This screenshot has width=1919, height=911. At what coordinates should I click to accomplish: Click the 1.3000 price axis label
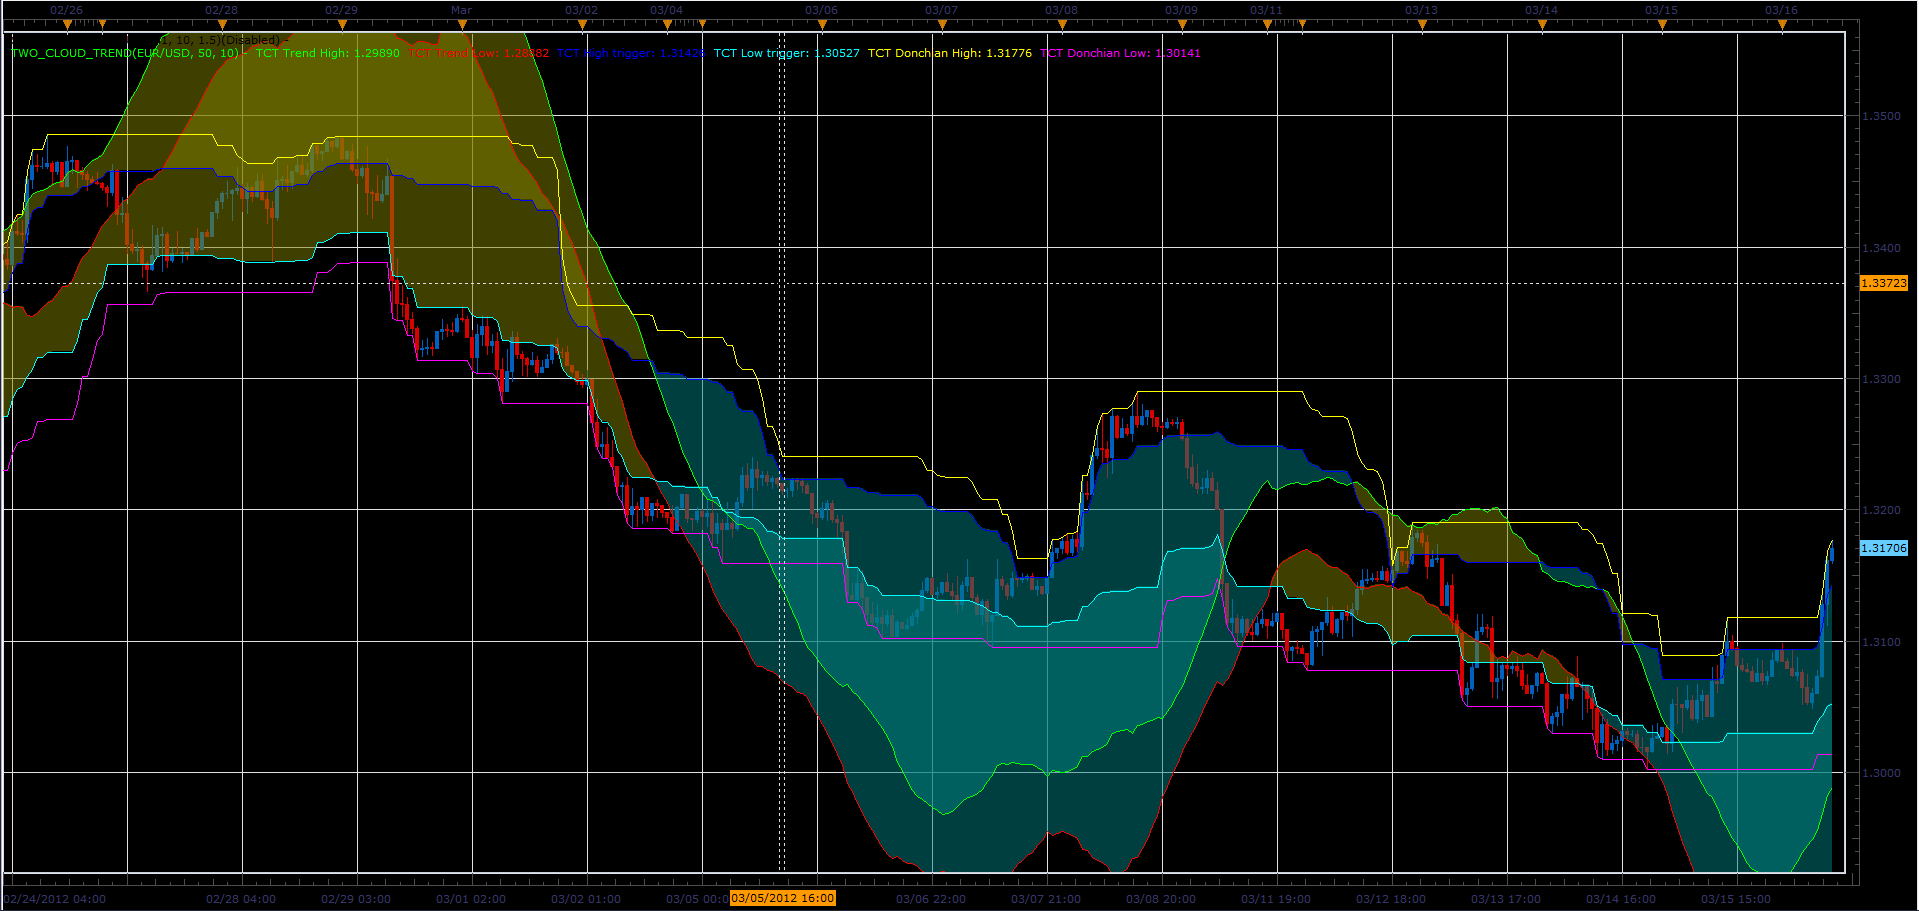tap(1881, 773)
